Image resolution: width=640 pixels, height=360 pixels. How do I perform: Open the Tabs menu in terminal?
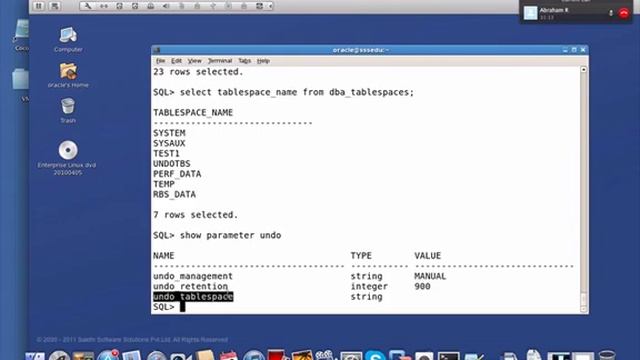[244, 61]
